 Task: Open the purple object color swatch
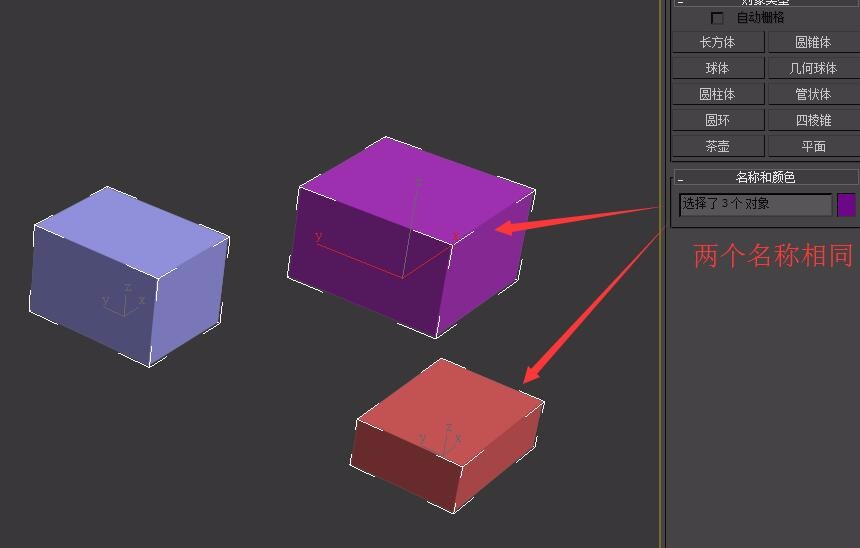846,204
